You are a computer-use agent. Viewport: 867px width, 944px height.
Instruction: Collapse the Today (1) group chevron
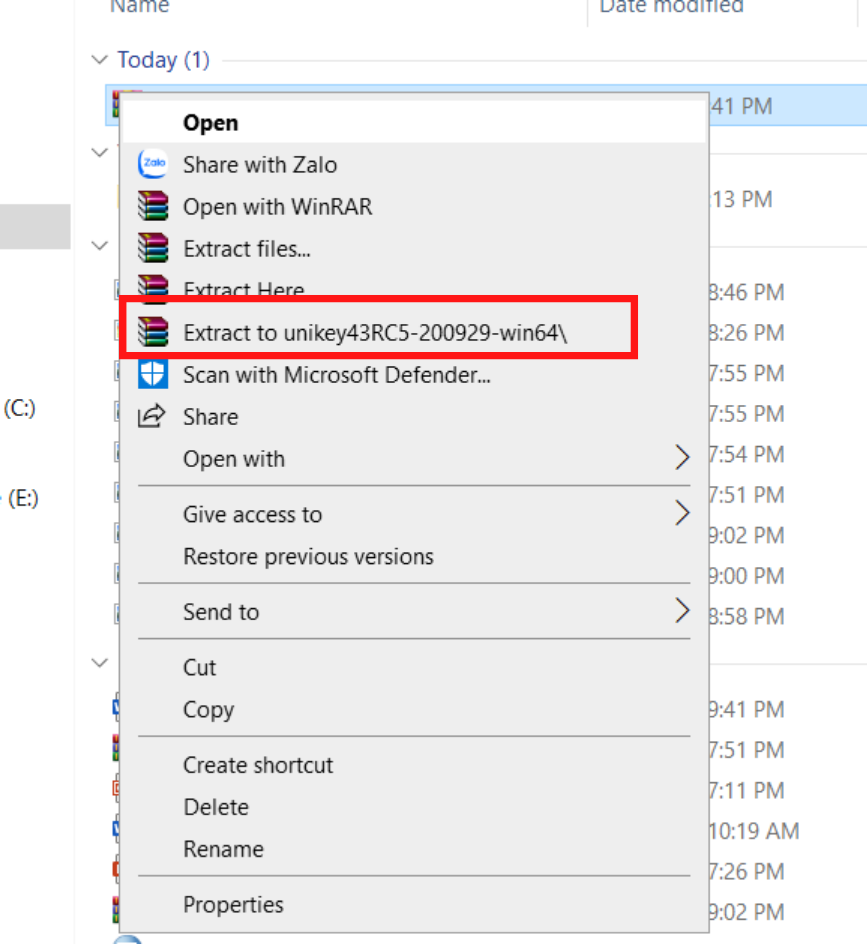[x=99, y=60]
